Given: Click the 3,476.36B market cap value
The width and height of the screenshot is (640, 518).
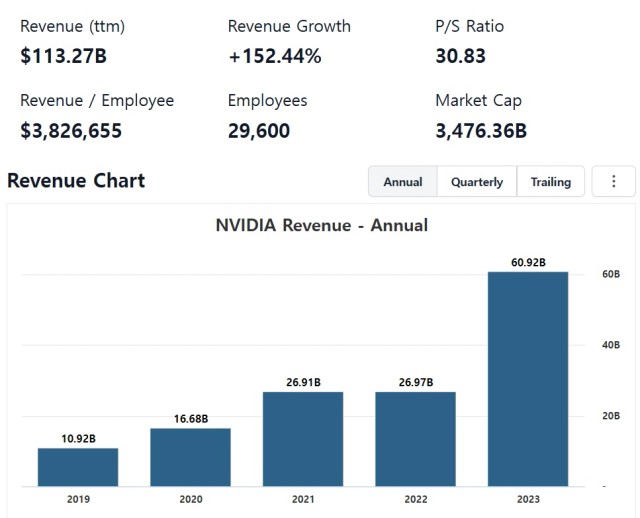Looking at the screenshot, I should [x=481, y=131].
